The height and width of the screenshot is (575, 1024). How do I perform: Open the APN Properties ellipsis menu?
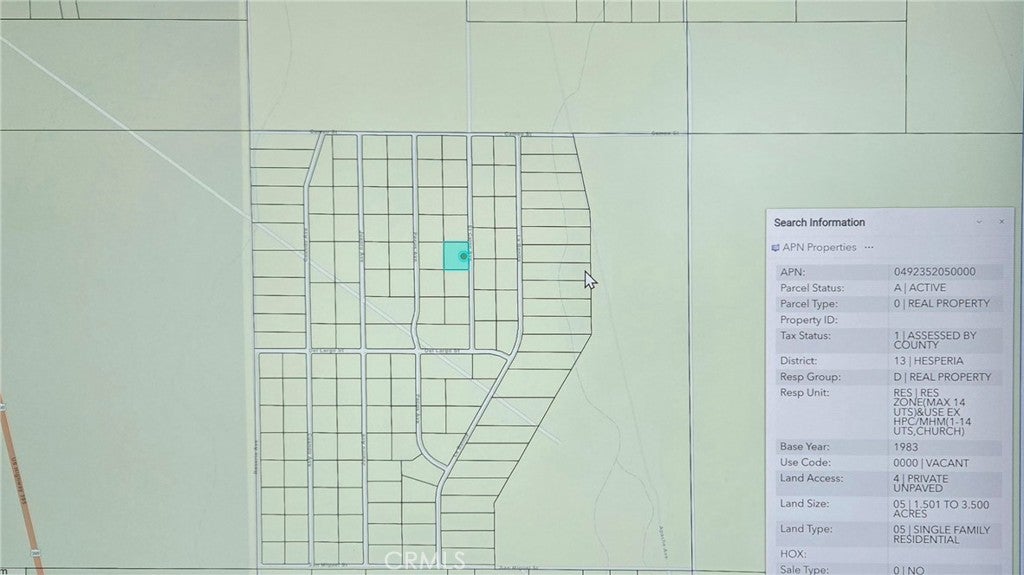pos(869,248)
